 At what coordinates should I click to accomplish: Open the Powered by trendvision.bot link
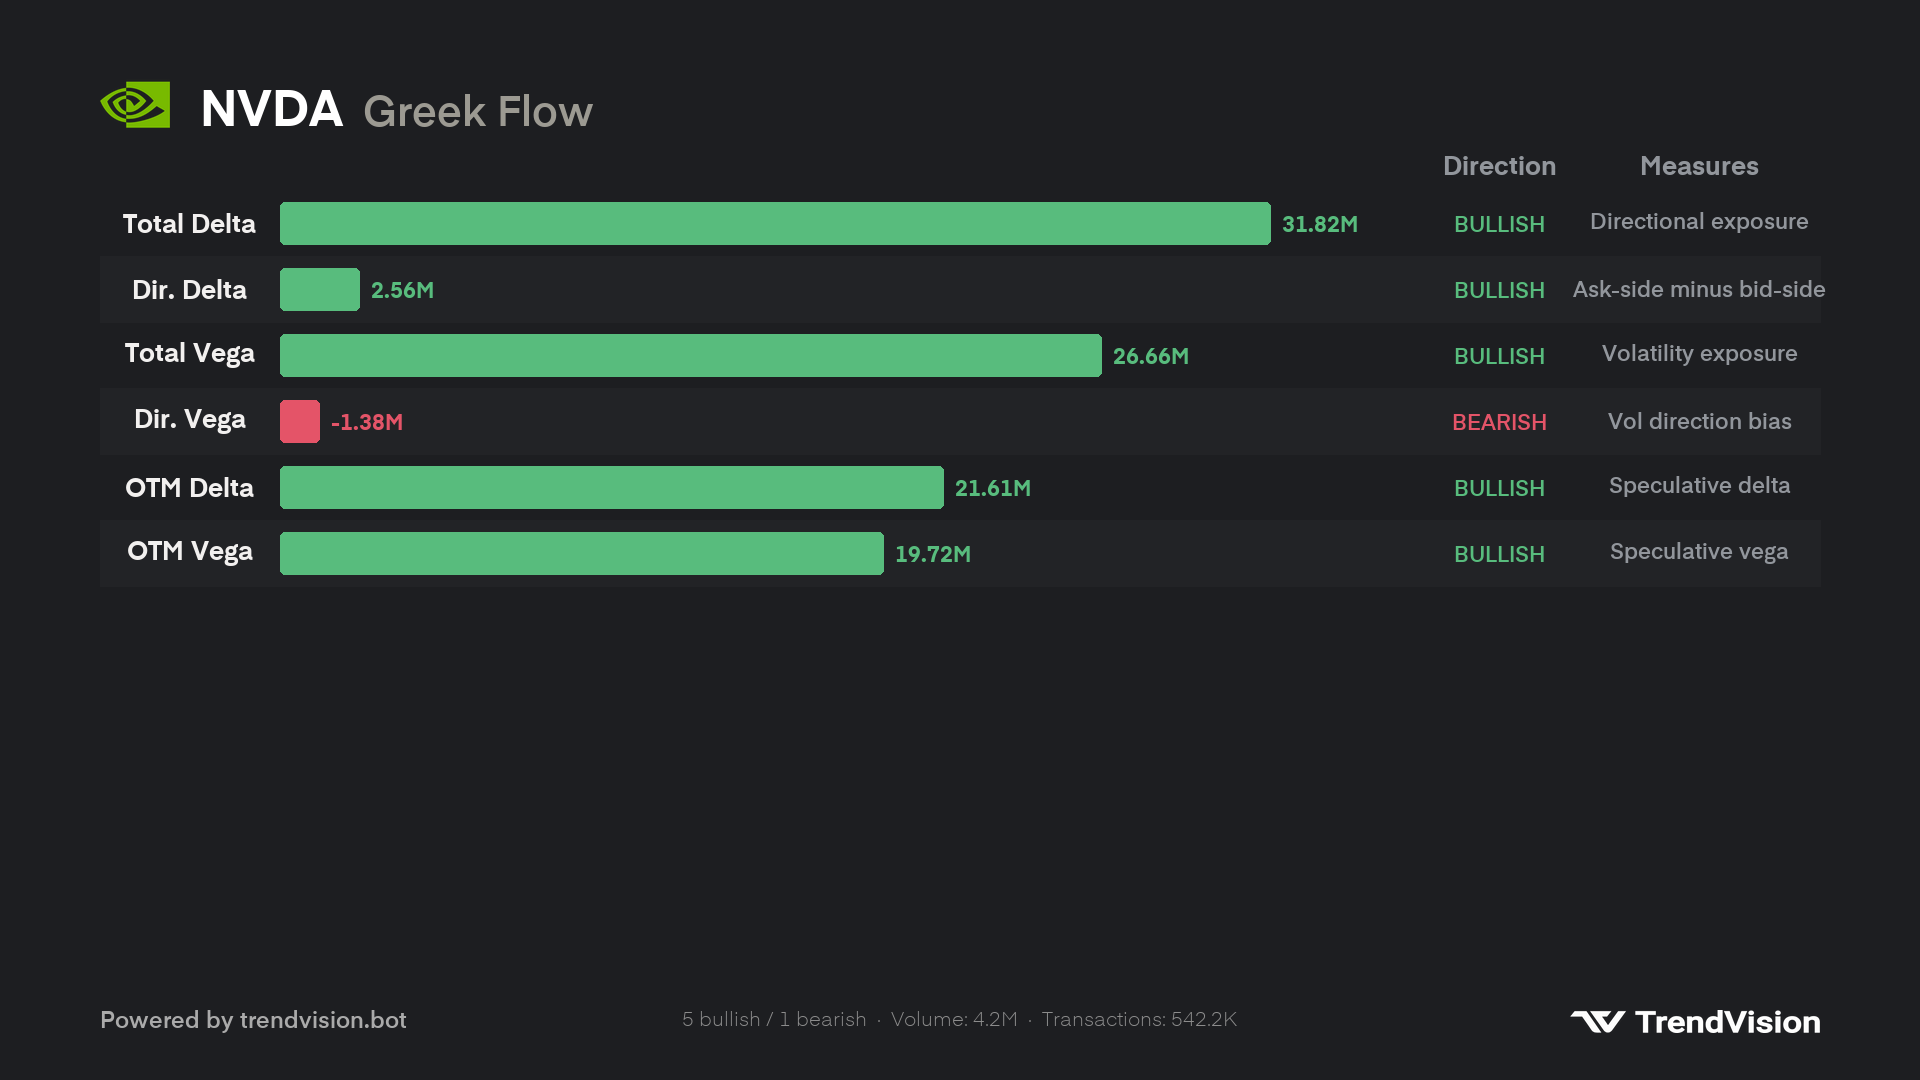(x=253, y=1020)
